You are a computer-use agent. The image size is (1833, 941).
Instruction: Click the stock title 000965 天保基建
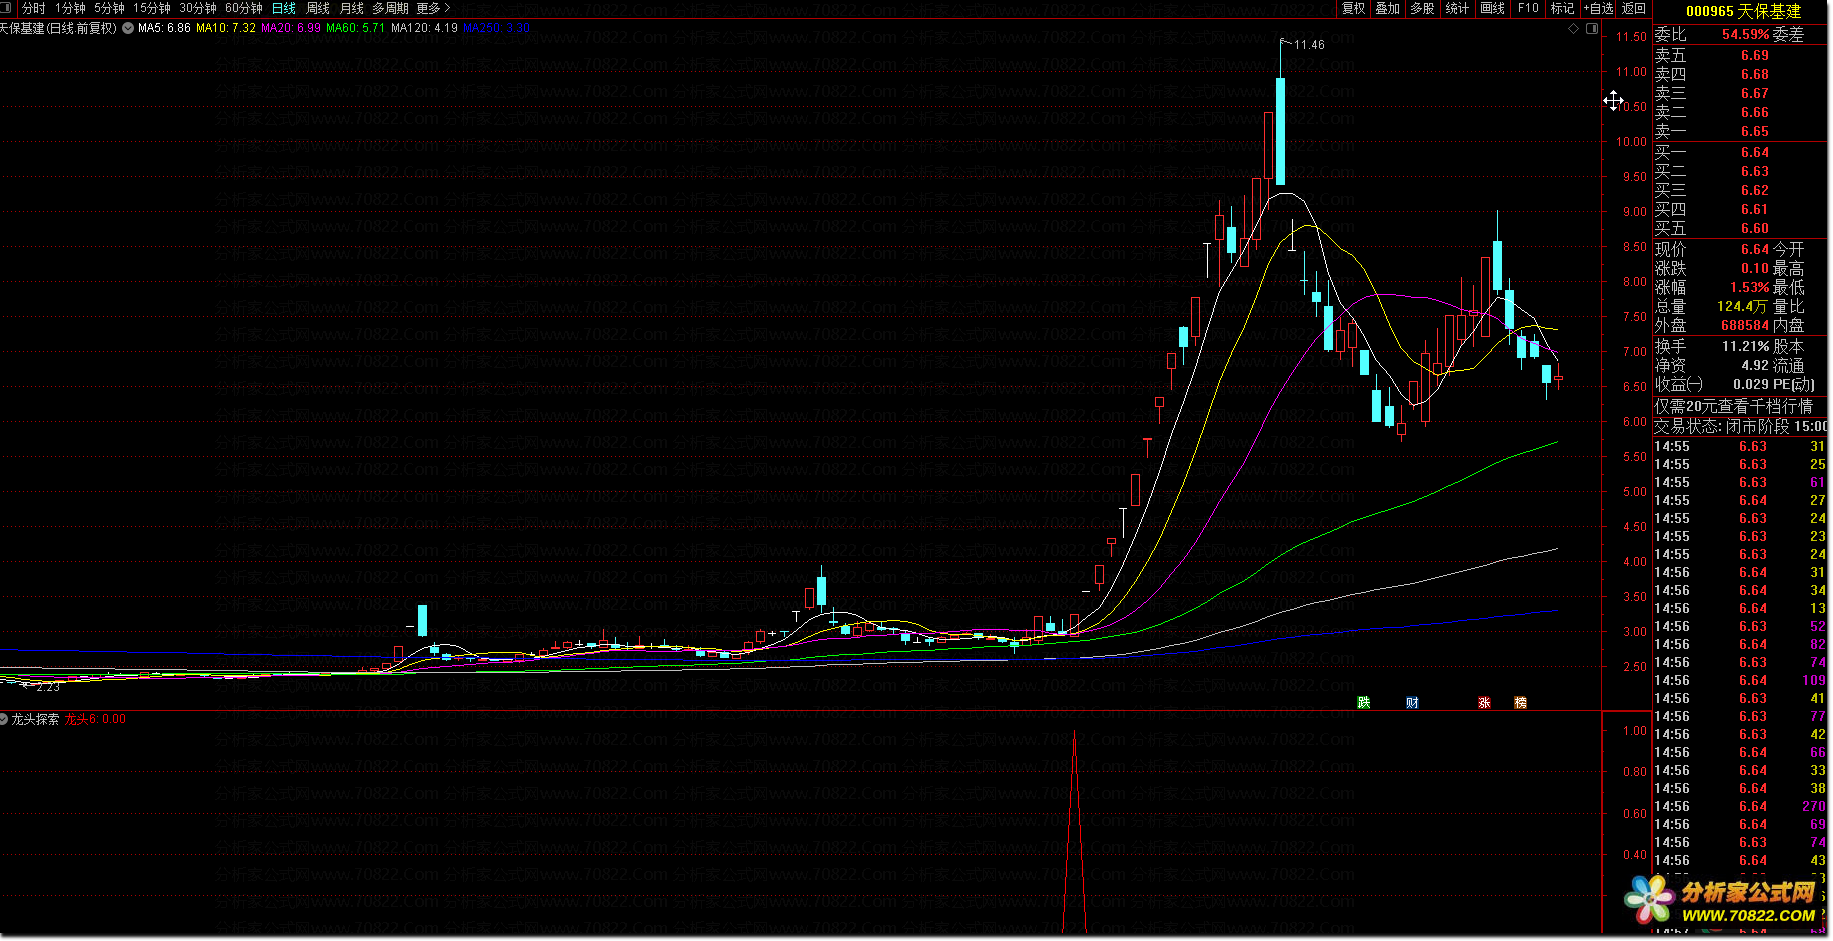tap(1743, 11)
